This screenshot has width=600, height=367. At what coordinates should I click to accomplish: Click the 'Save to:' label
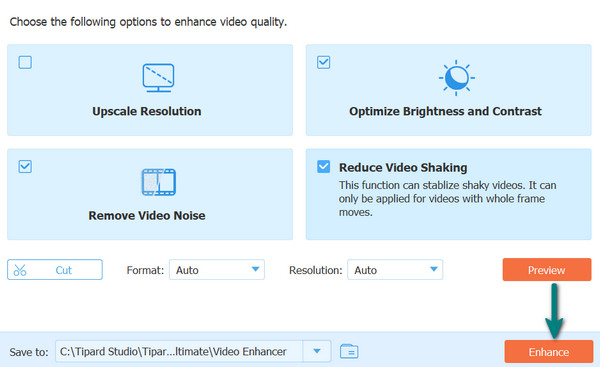[29, 352]
